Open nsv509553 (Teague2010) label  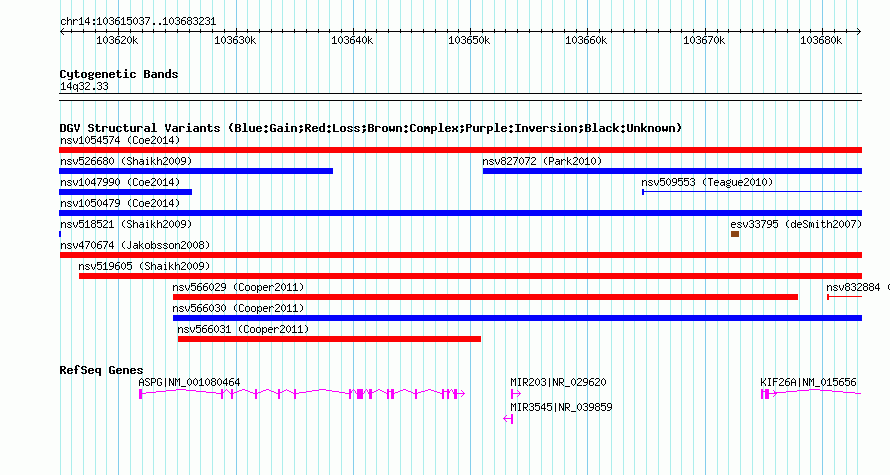click(x=707, y=182)
